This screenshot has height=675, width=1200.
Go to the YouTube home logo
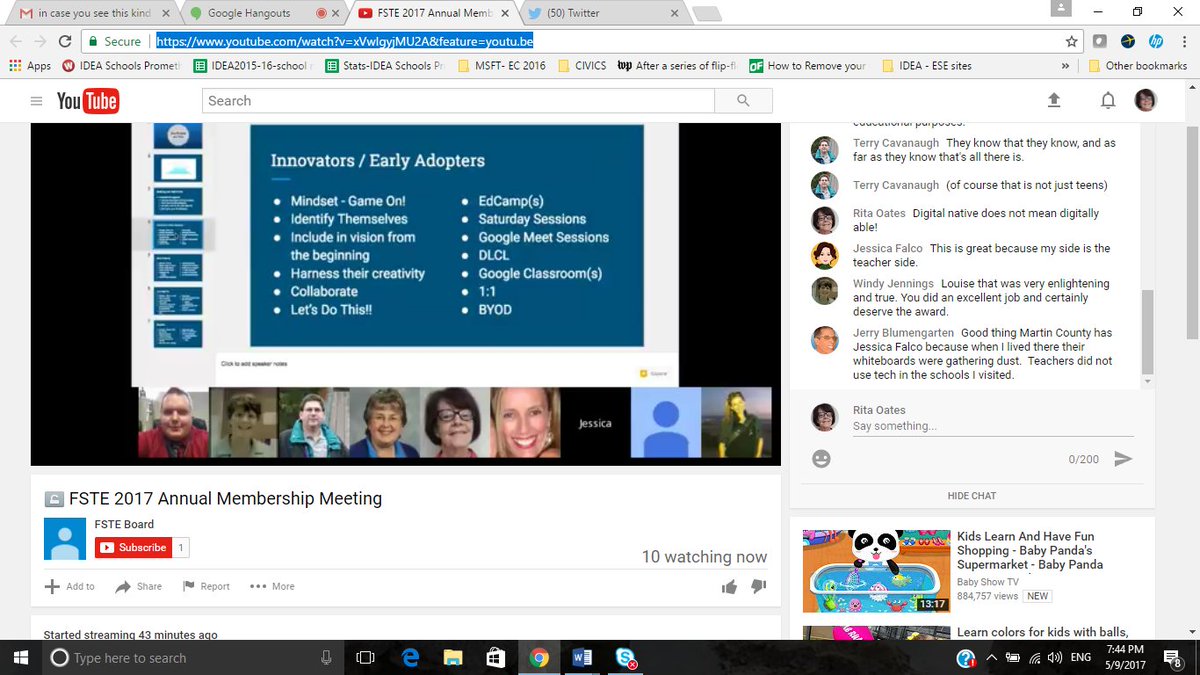coord(87,101)
